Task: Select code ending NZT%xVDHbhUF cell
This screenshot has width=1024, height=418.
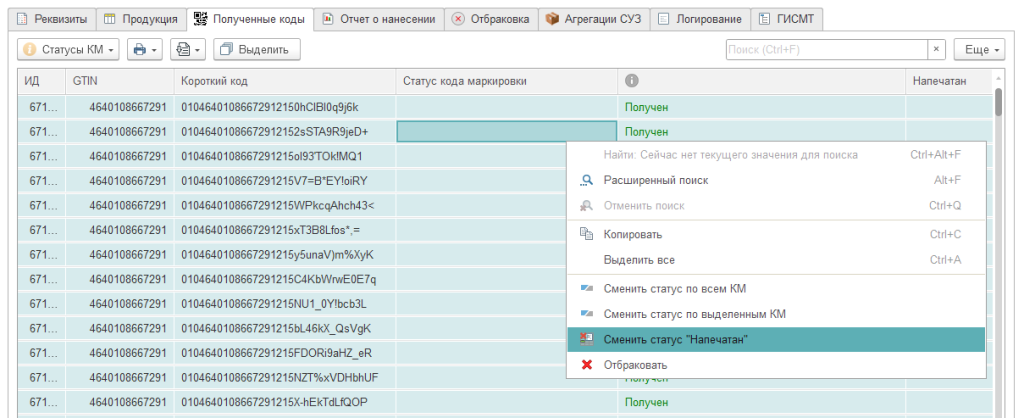Action: 285,377
